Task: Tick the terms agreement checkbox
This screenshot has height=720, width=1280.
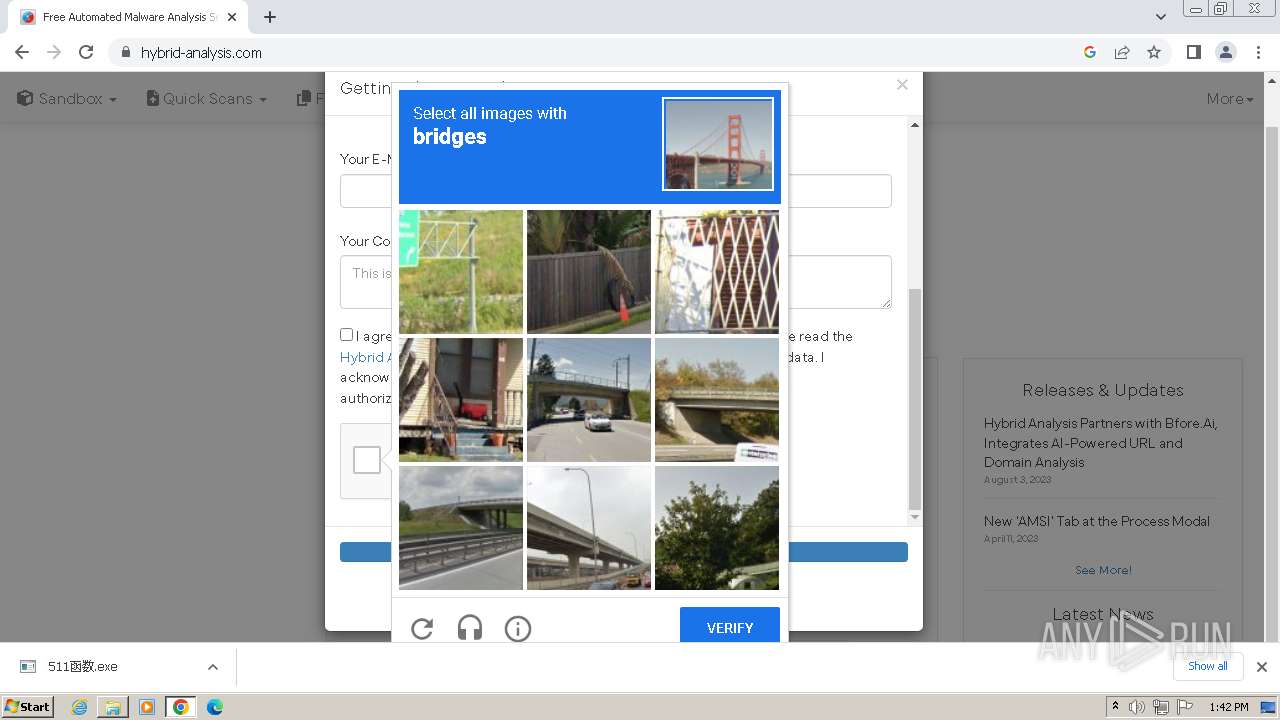Action: [x=347, y=335]
